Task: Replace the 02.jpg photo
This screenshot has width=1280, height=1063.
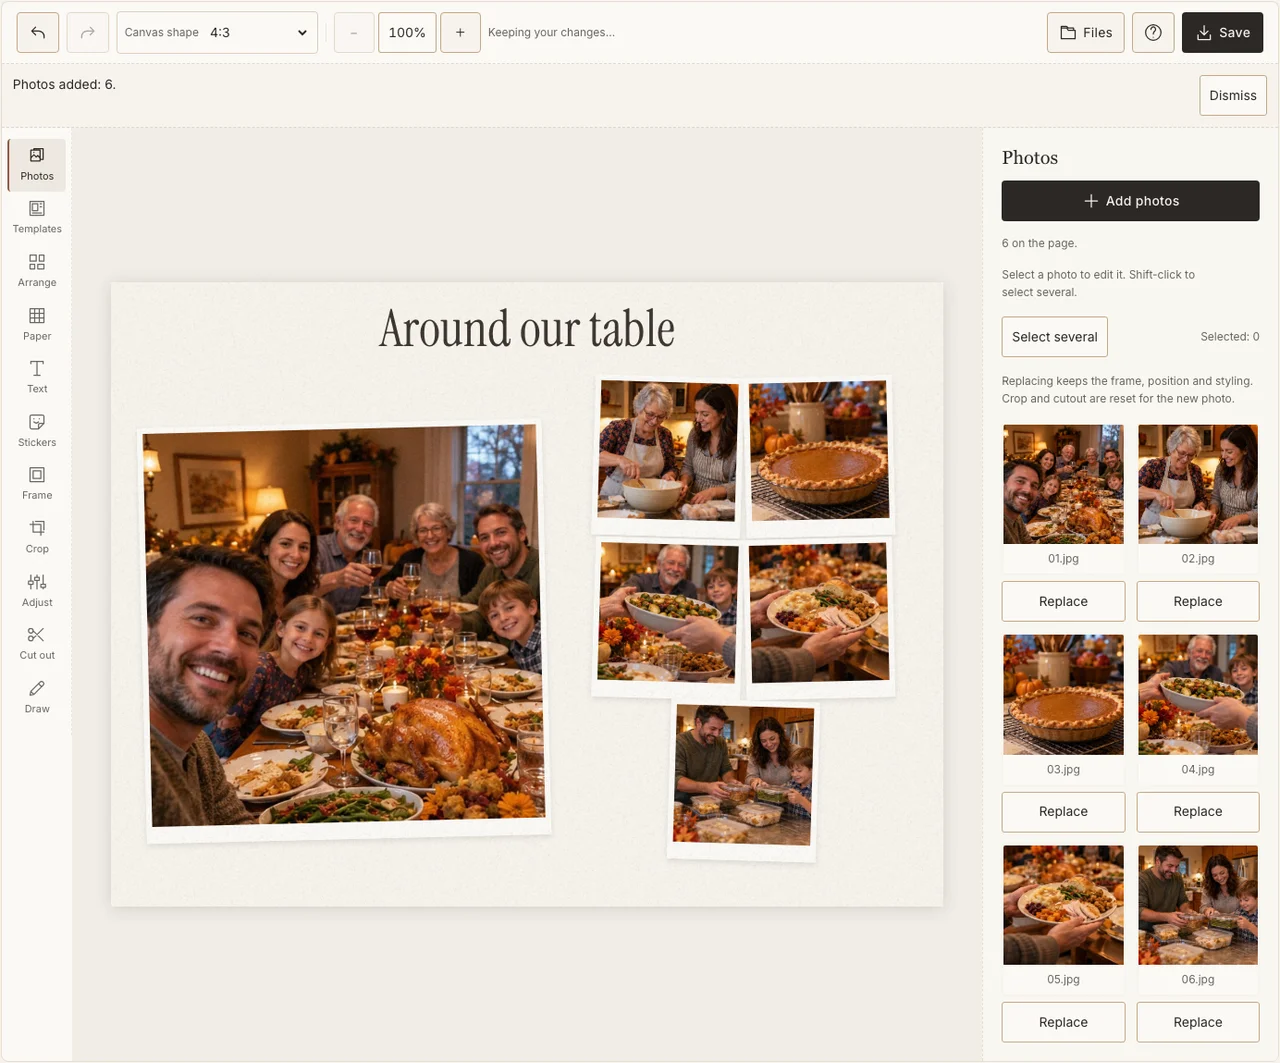Action: (x=1198, y=601)
